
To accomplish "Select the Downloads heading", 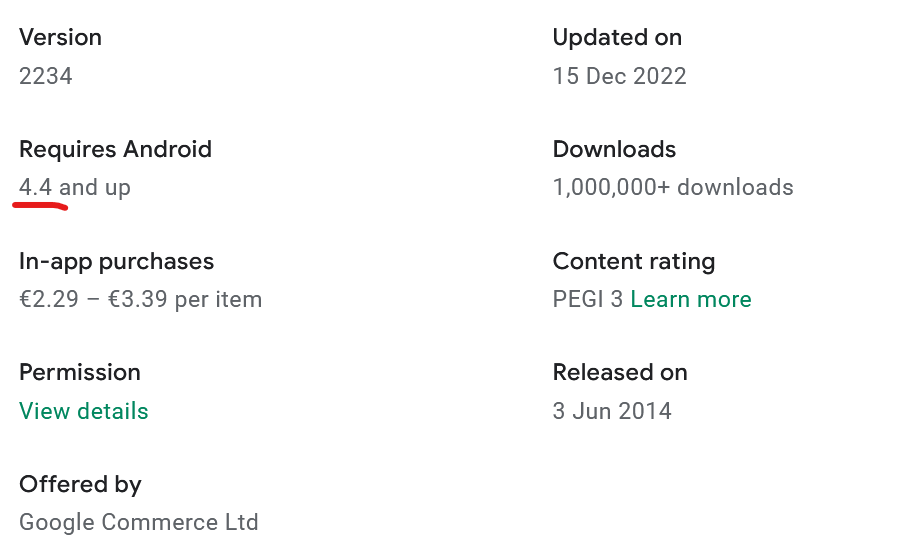I will click(x=614, y=149).
